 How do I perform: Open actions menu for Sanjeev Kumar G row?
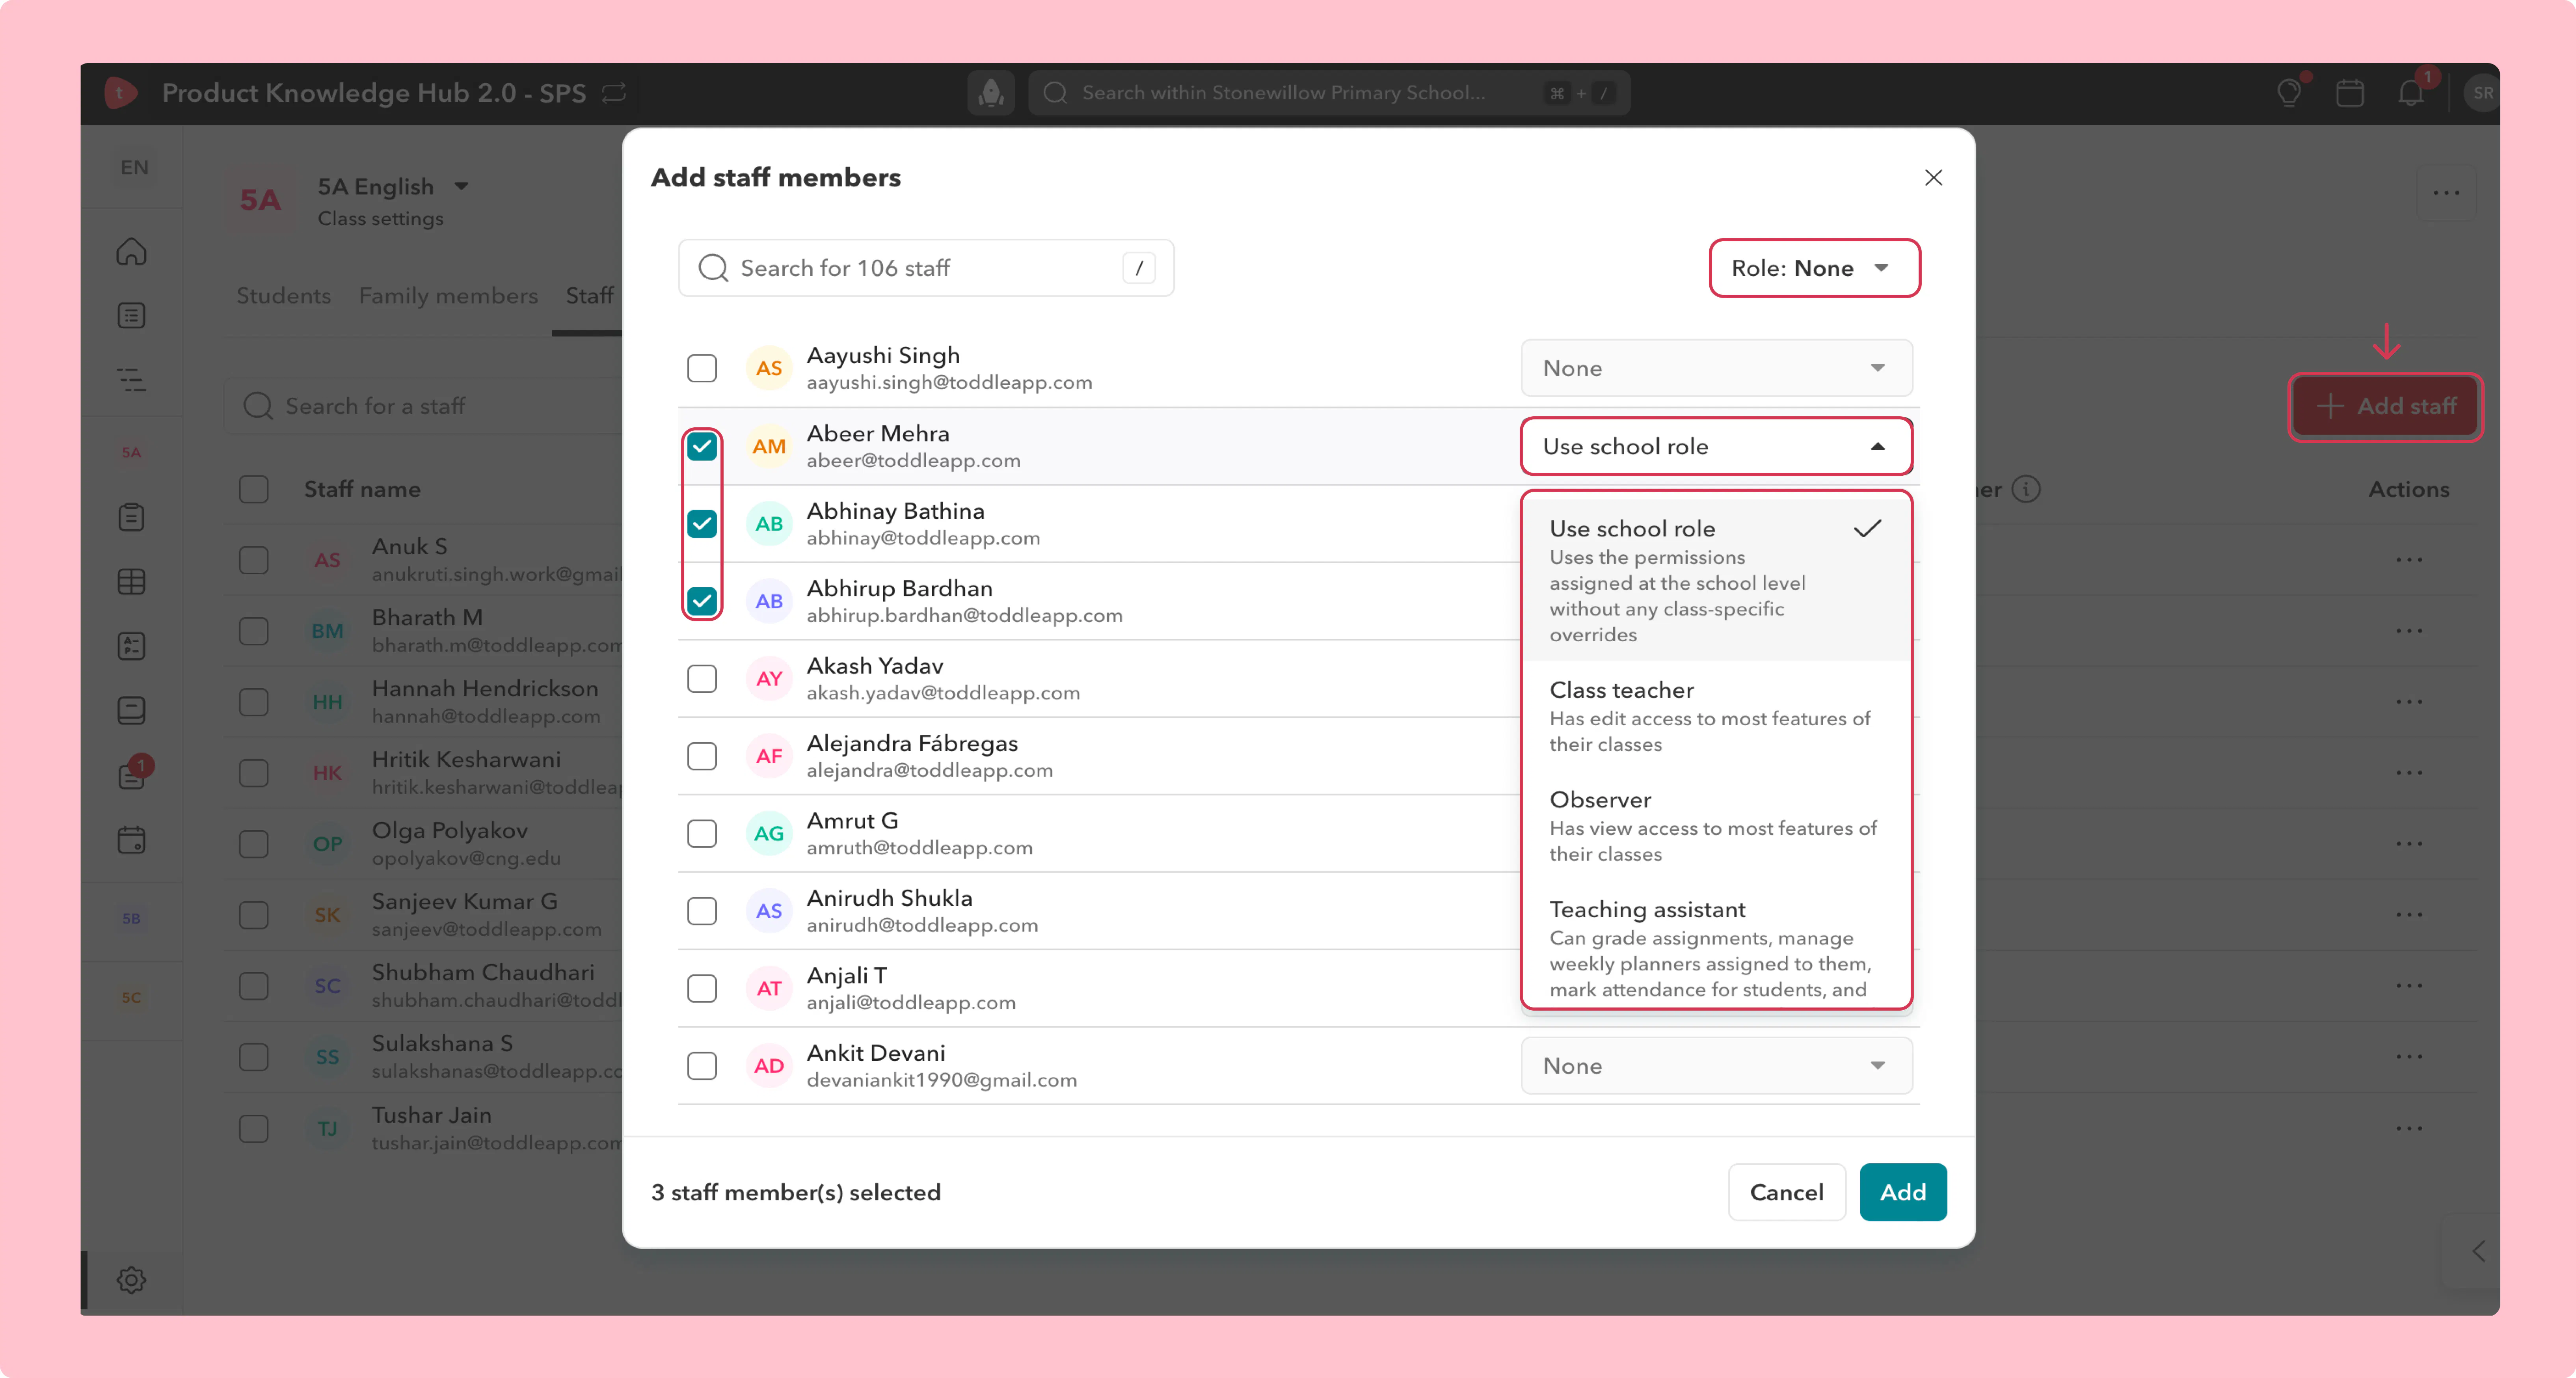[2409, 915]
